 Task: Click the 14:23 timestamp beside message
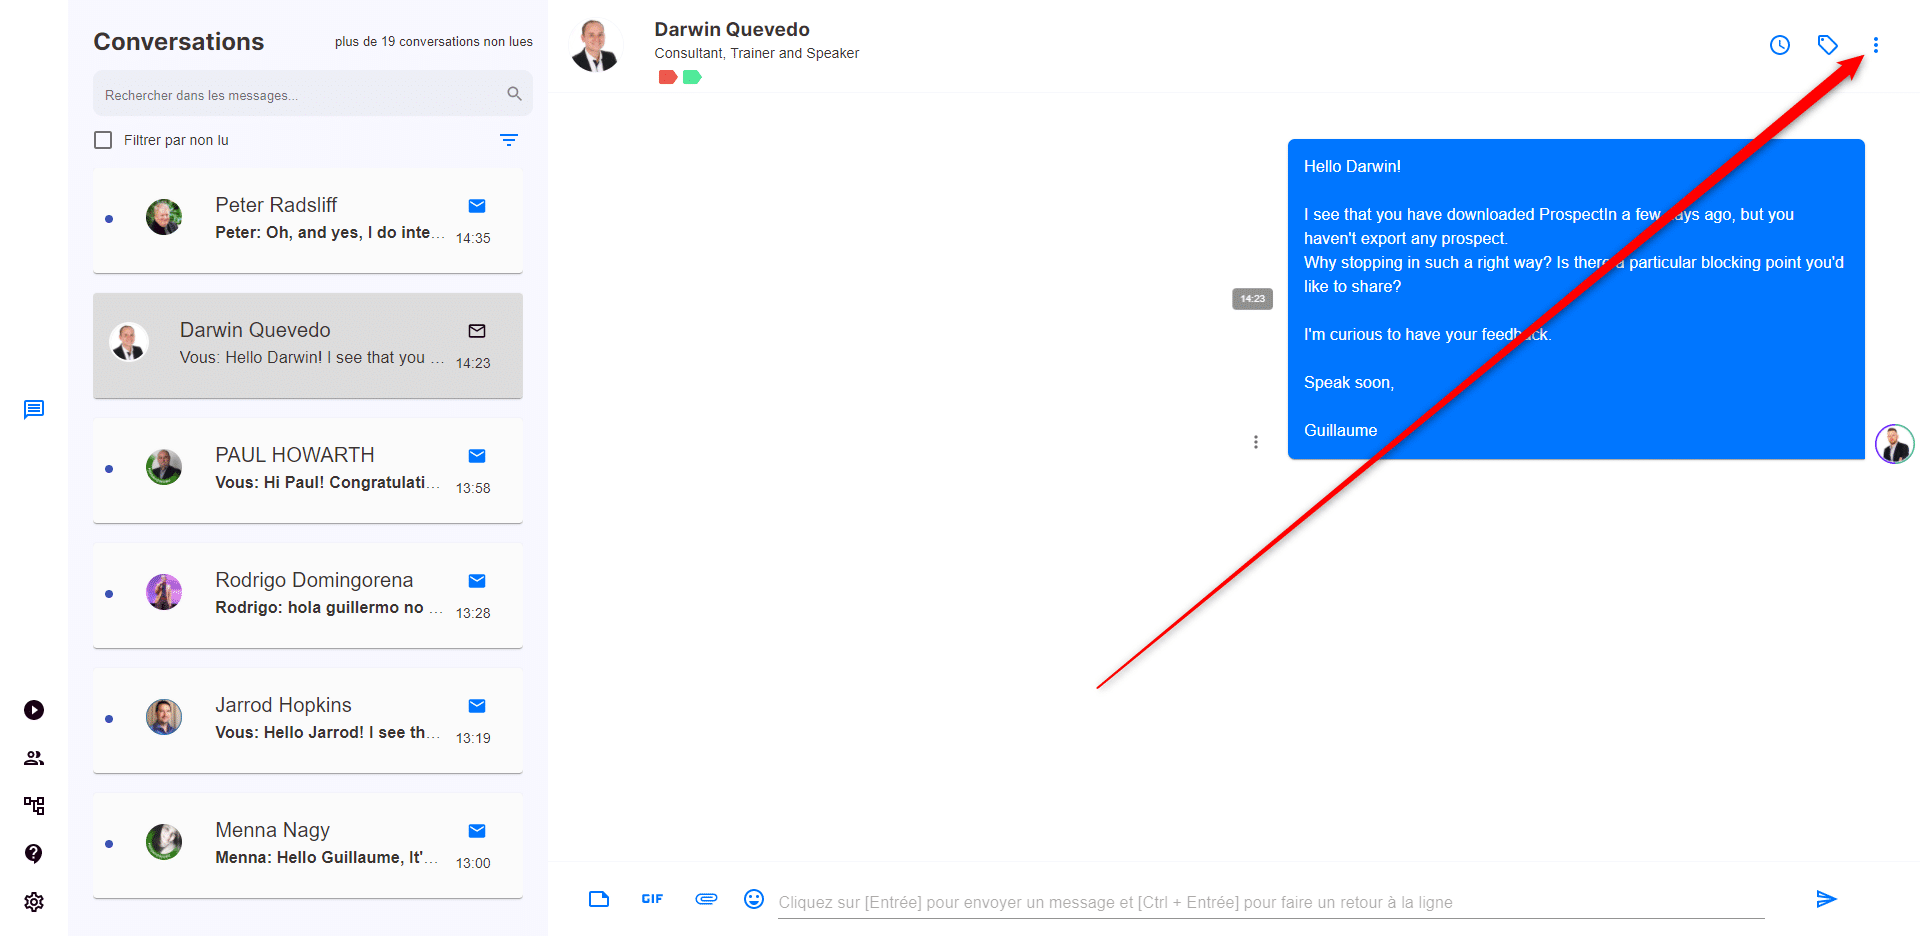(x=1252, y=299)
